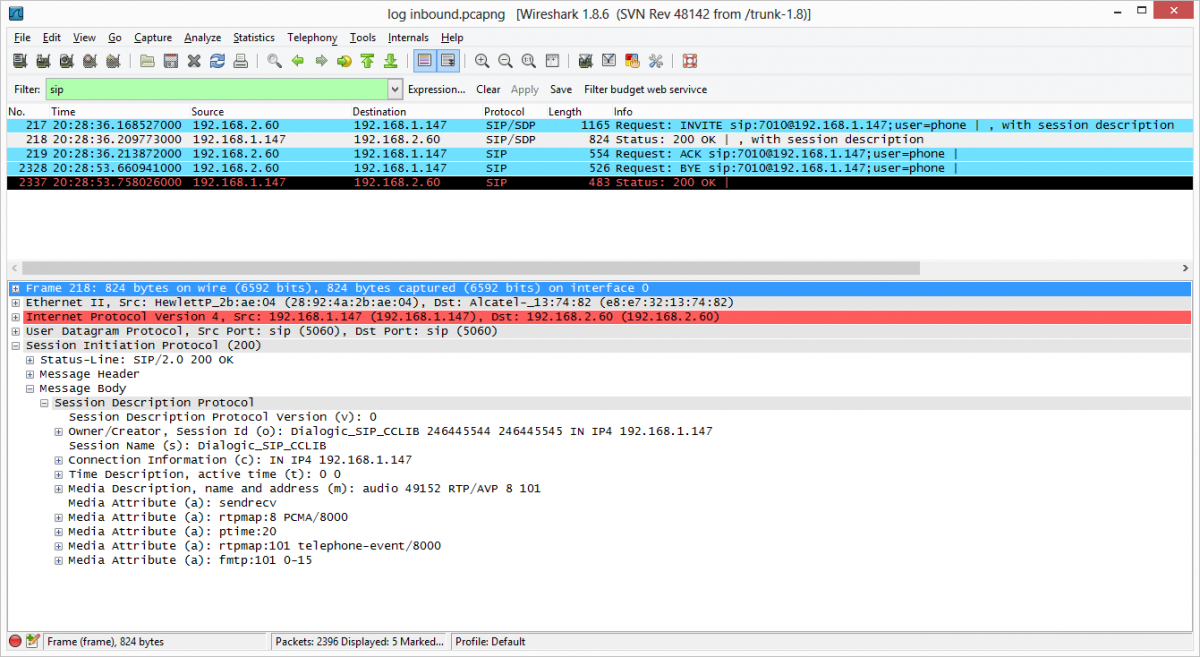Expand Media Description node
The width and height of the screenshot is (1200, 657).
click(59, 489)
